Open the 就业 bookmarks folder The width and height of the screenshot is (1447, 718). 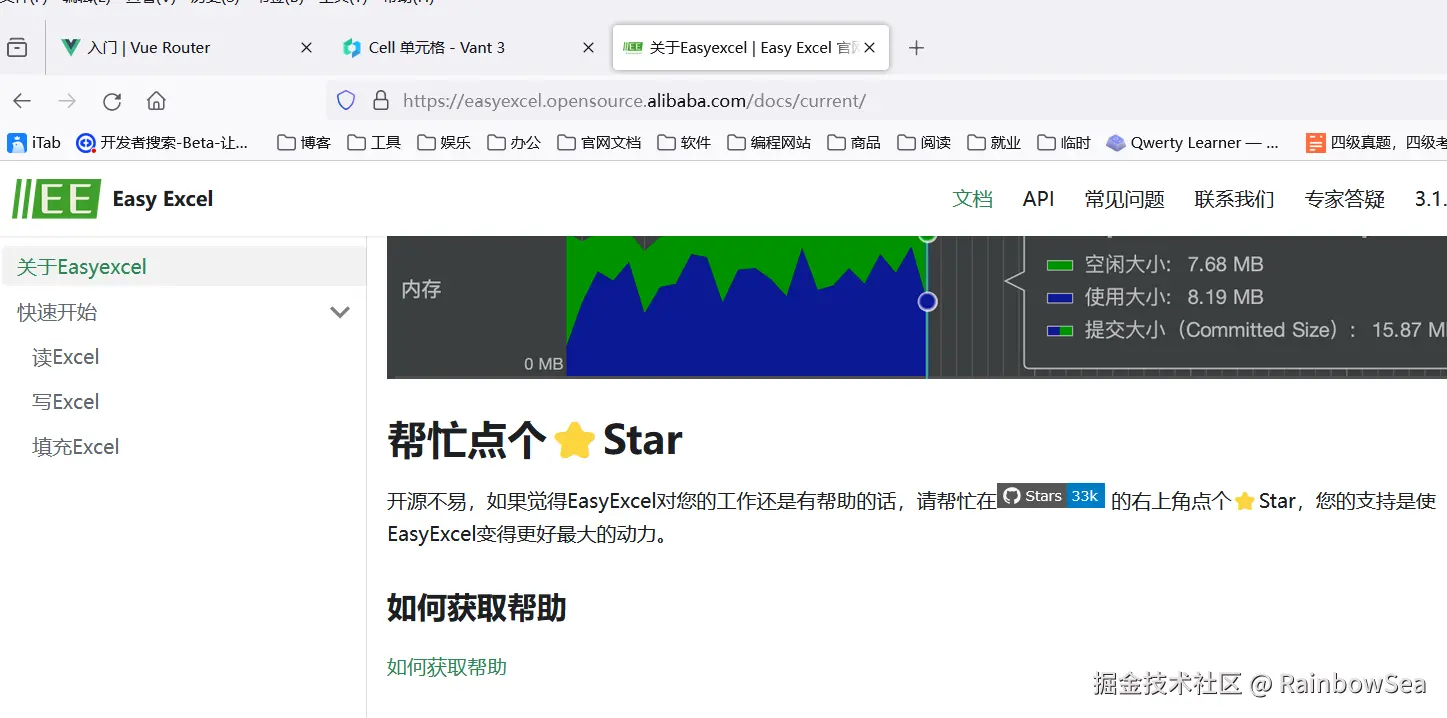click(x=994, y=143)
